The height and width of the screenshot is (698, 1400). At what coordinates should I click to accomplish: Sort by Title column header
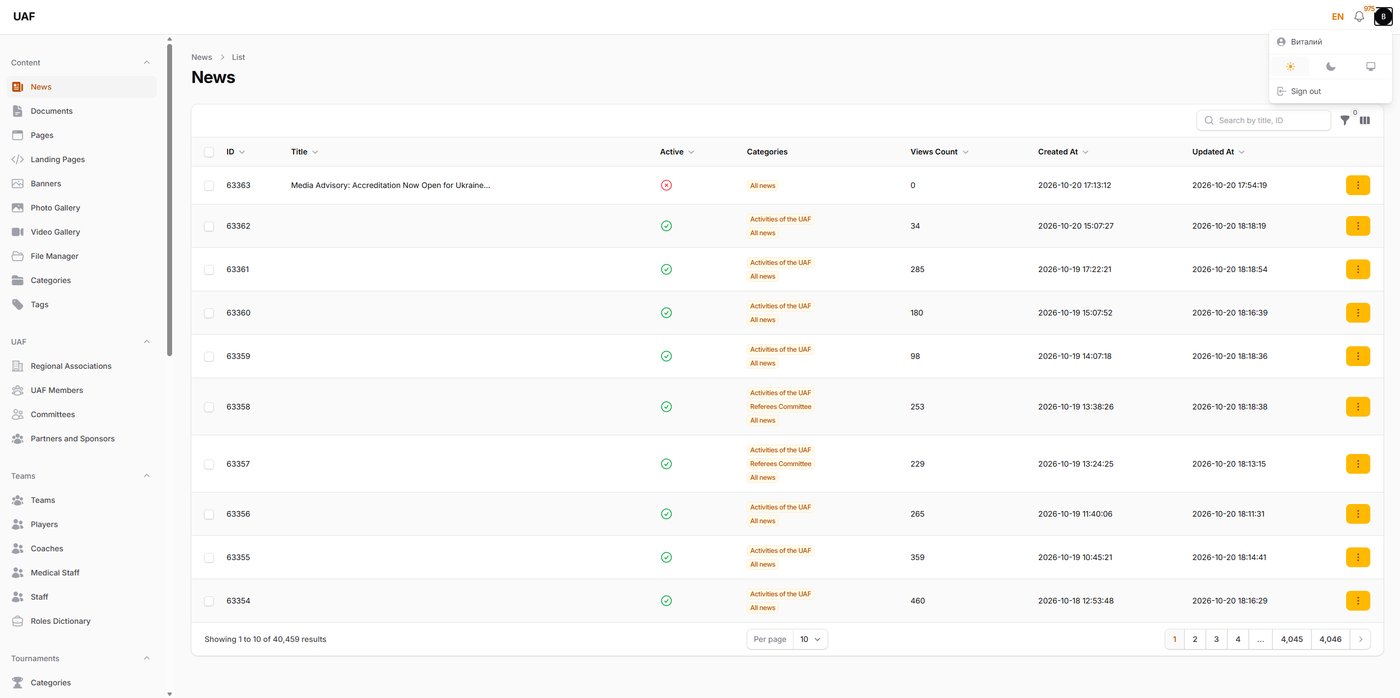click(x=304, y=152)
